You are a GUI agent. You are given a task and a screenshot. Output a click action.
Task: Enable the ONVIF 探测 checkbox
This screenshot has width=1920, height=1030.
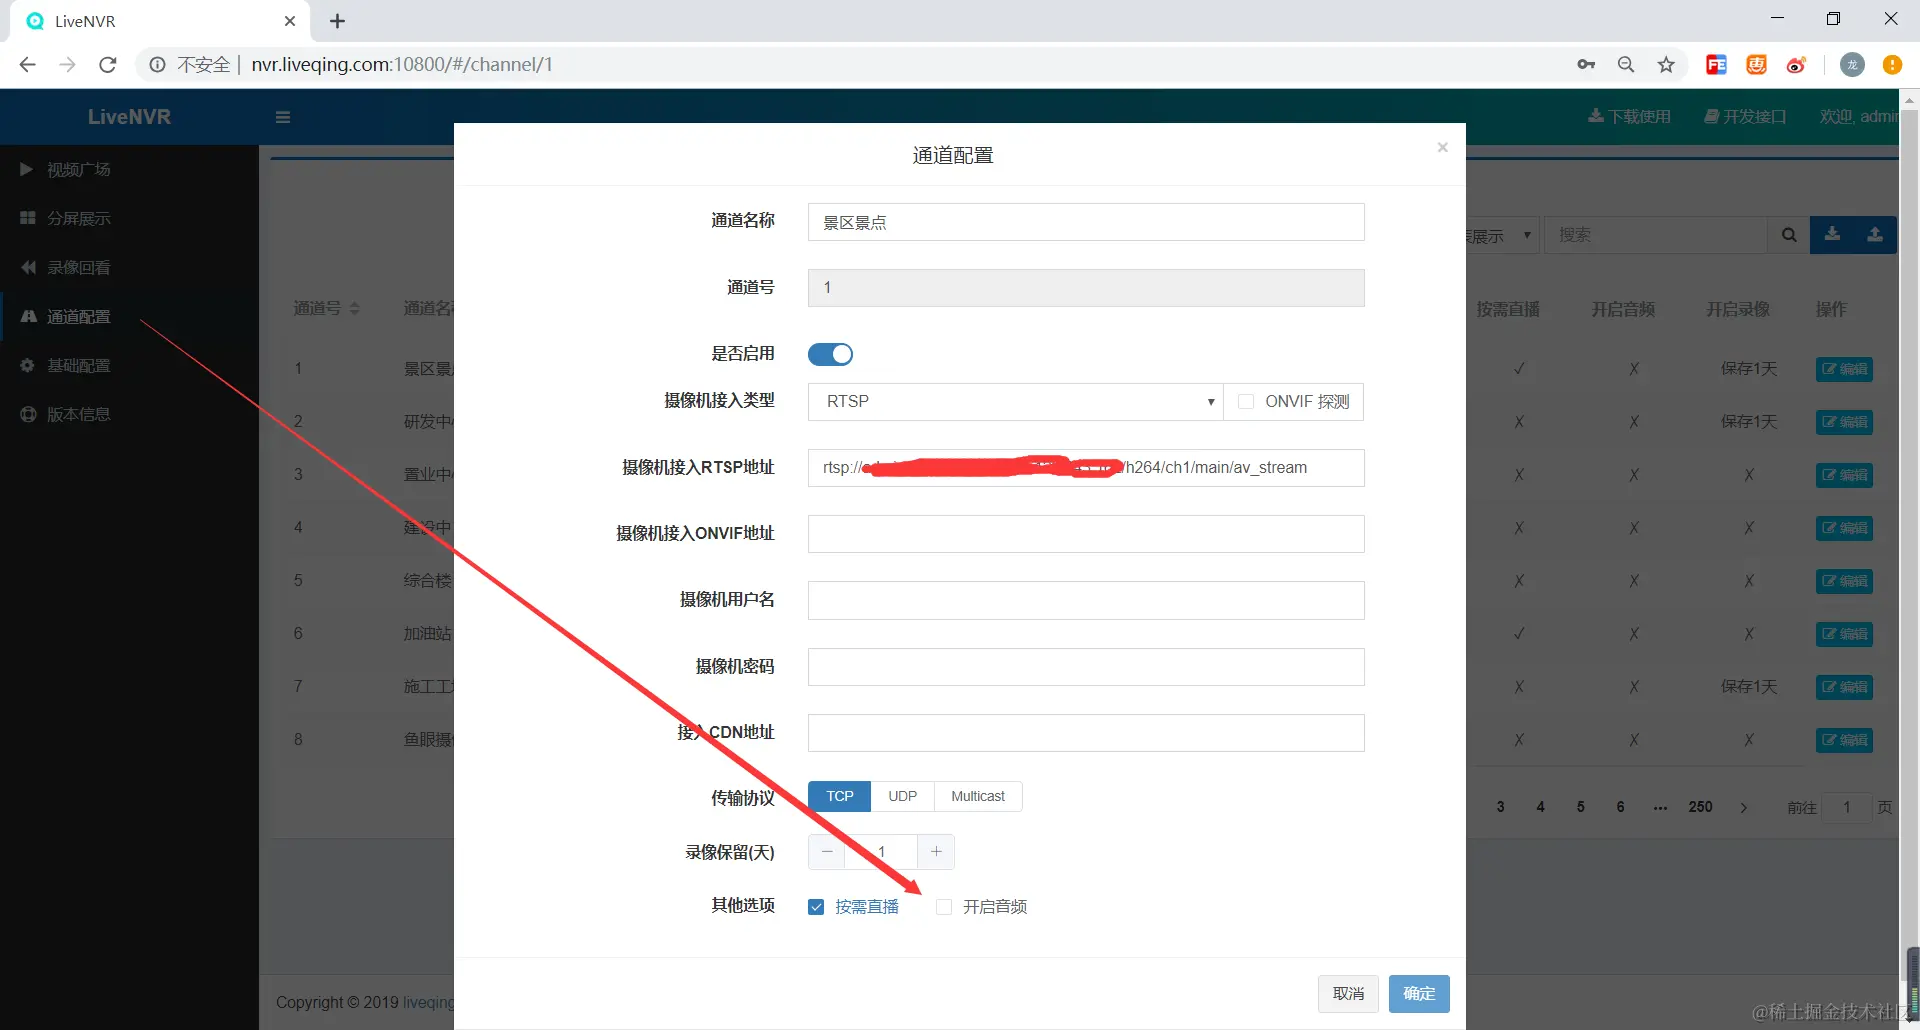[1245, 401]
